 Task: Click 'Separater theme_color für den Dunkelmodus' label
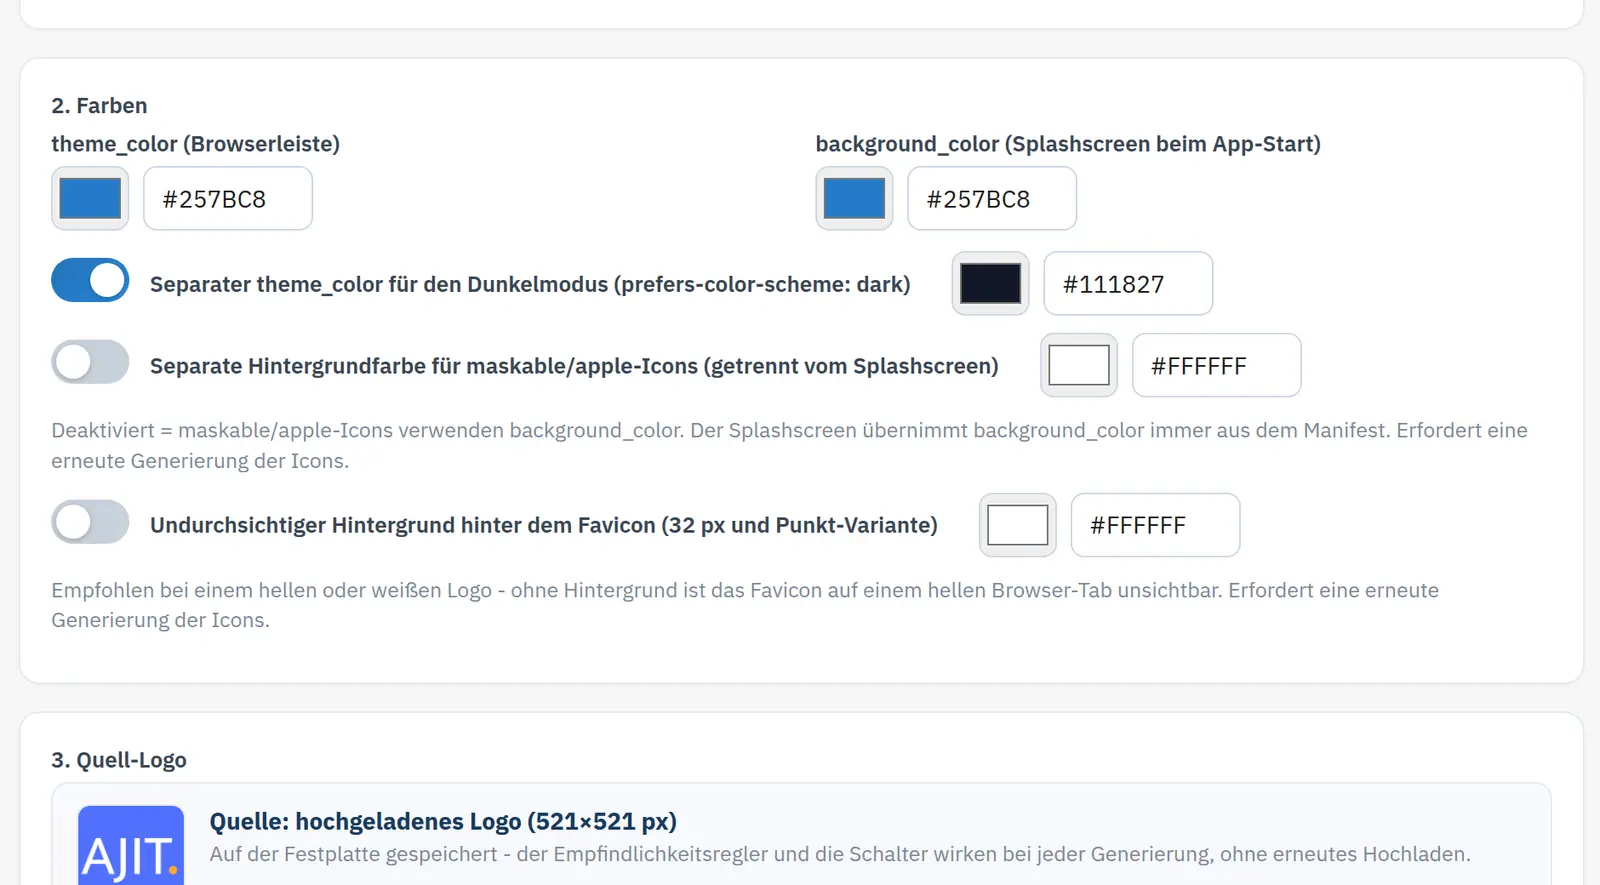pyautogui.click(x=530, y=285)
